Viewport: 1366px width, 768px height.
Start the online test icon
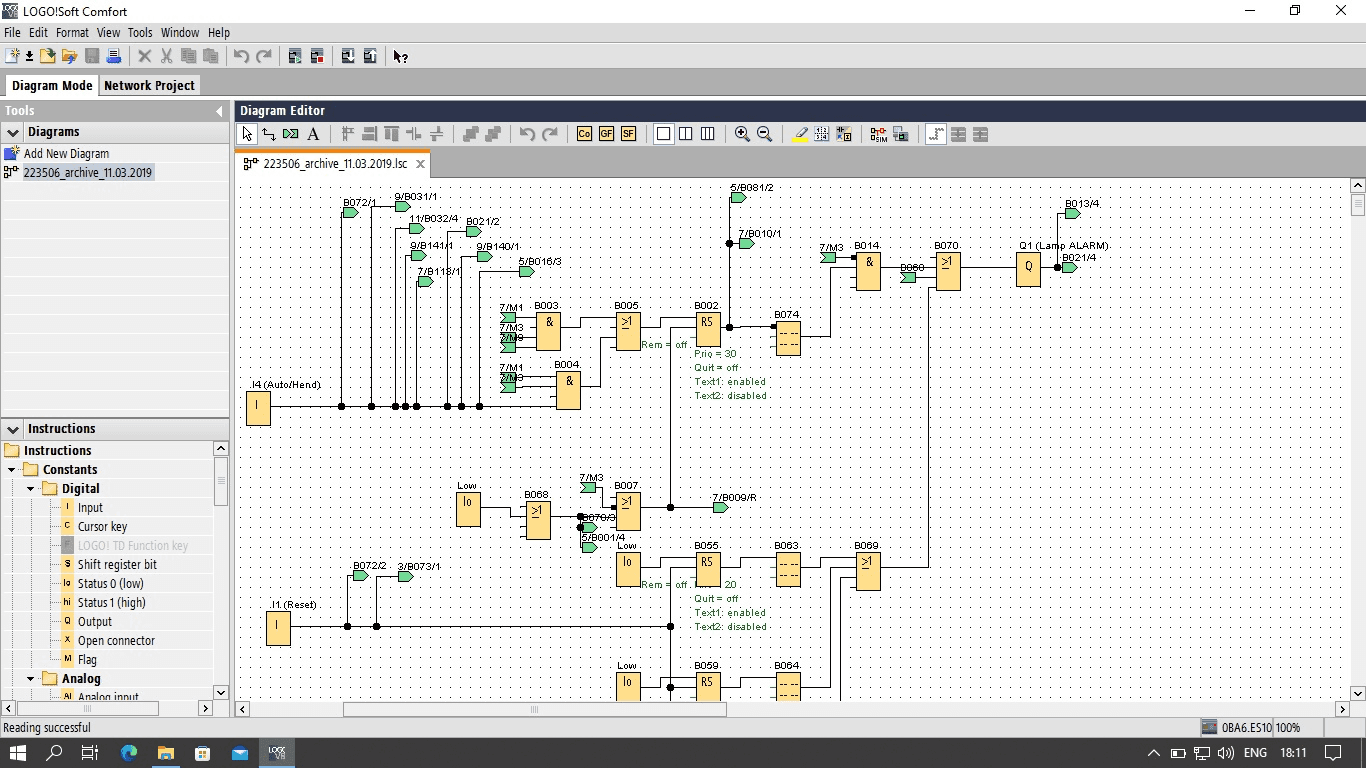click(900, 134)
